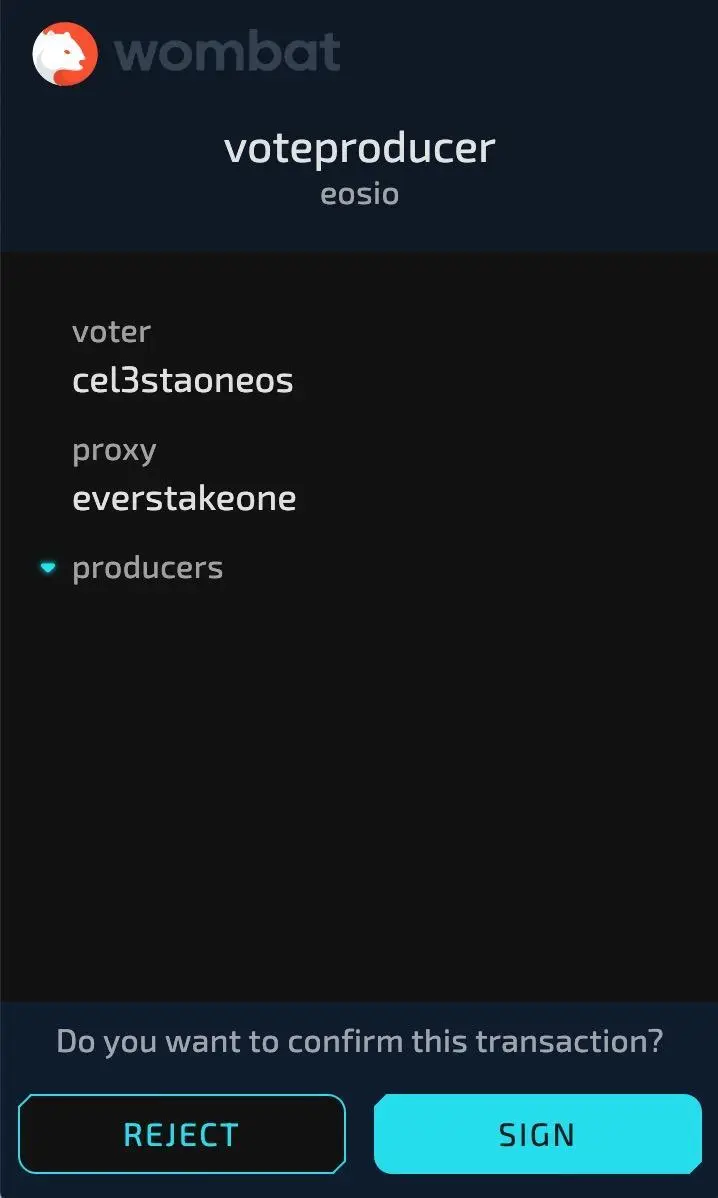Viewport: 718px width, 1198px height.
Task: Select the voter account cel3staoneos
Action: [183, 381]
